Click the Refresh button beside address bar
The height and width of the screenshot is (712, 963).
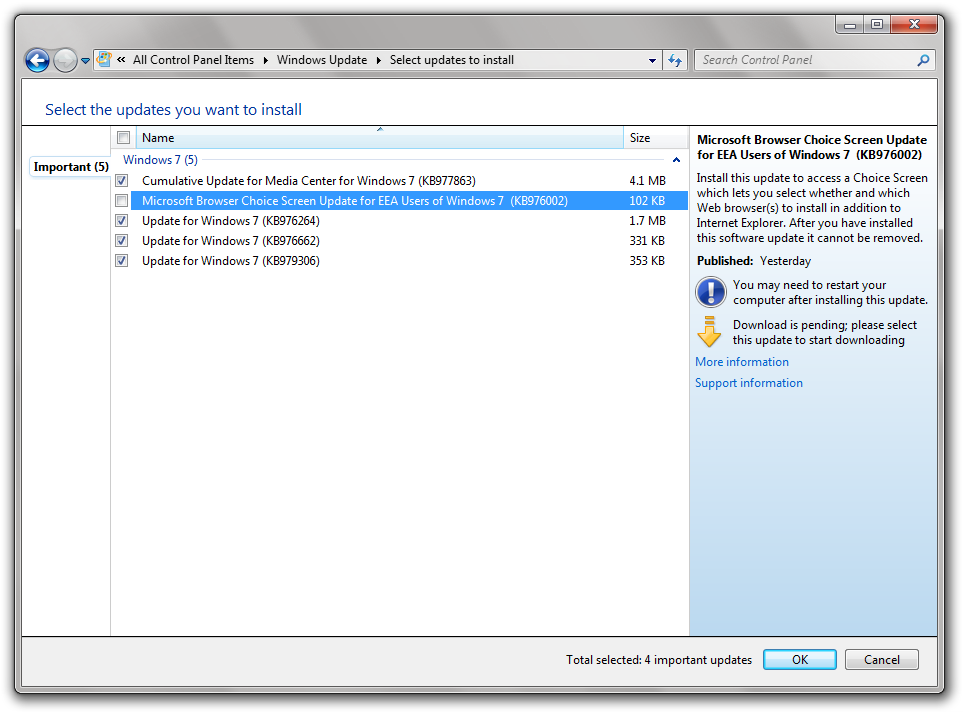pyautogui.click(x=675, y=60)
